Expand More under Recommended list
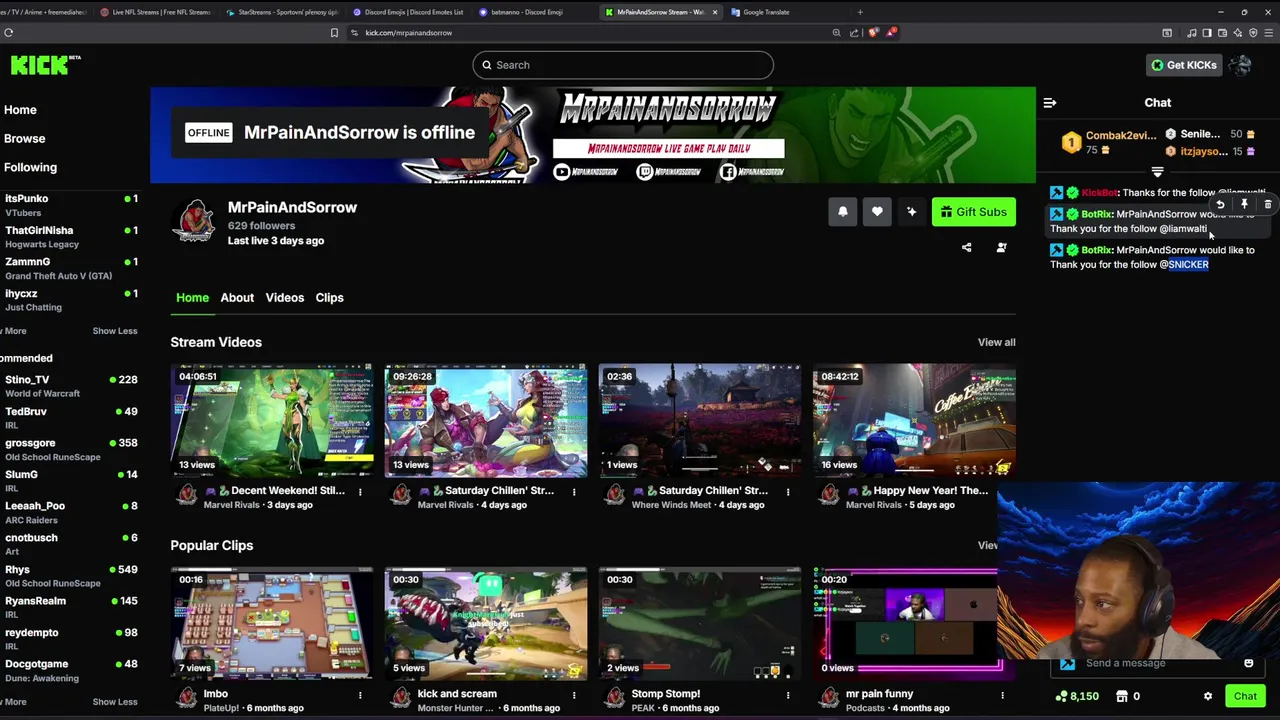1280x720 pixels. pyautogui.click(x=13, y=702)
